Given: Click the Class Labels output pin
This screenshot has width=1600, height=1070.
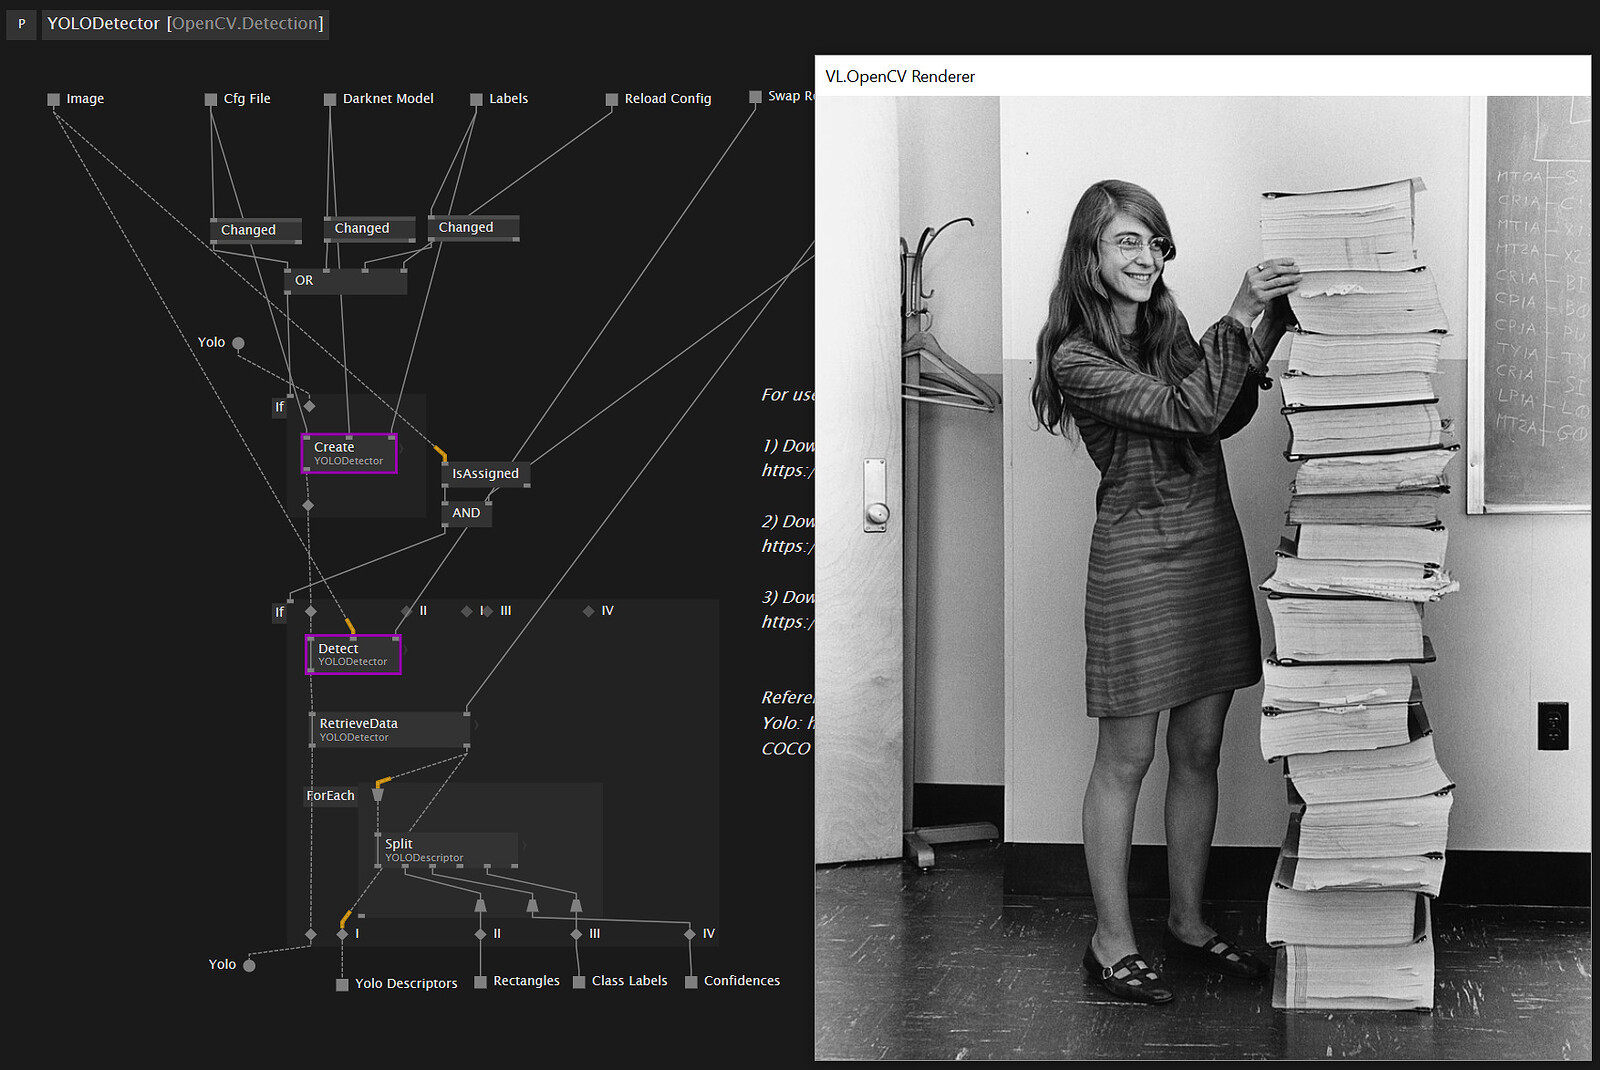Looking at the screenshot, I should click(579, 982).
